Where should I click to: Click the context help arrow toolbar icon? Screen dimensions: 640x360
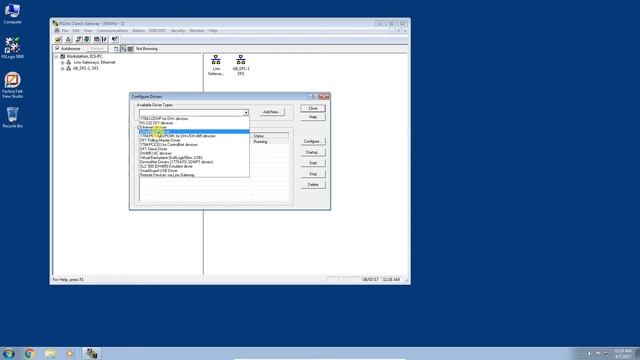click(x=115, y=39)
